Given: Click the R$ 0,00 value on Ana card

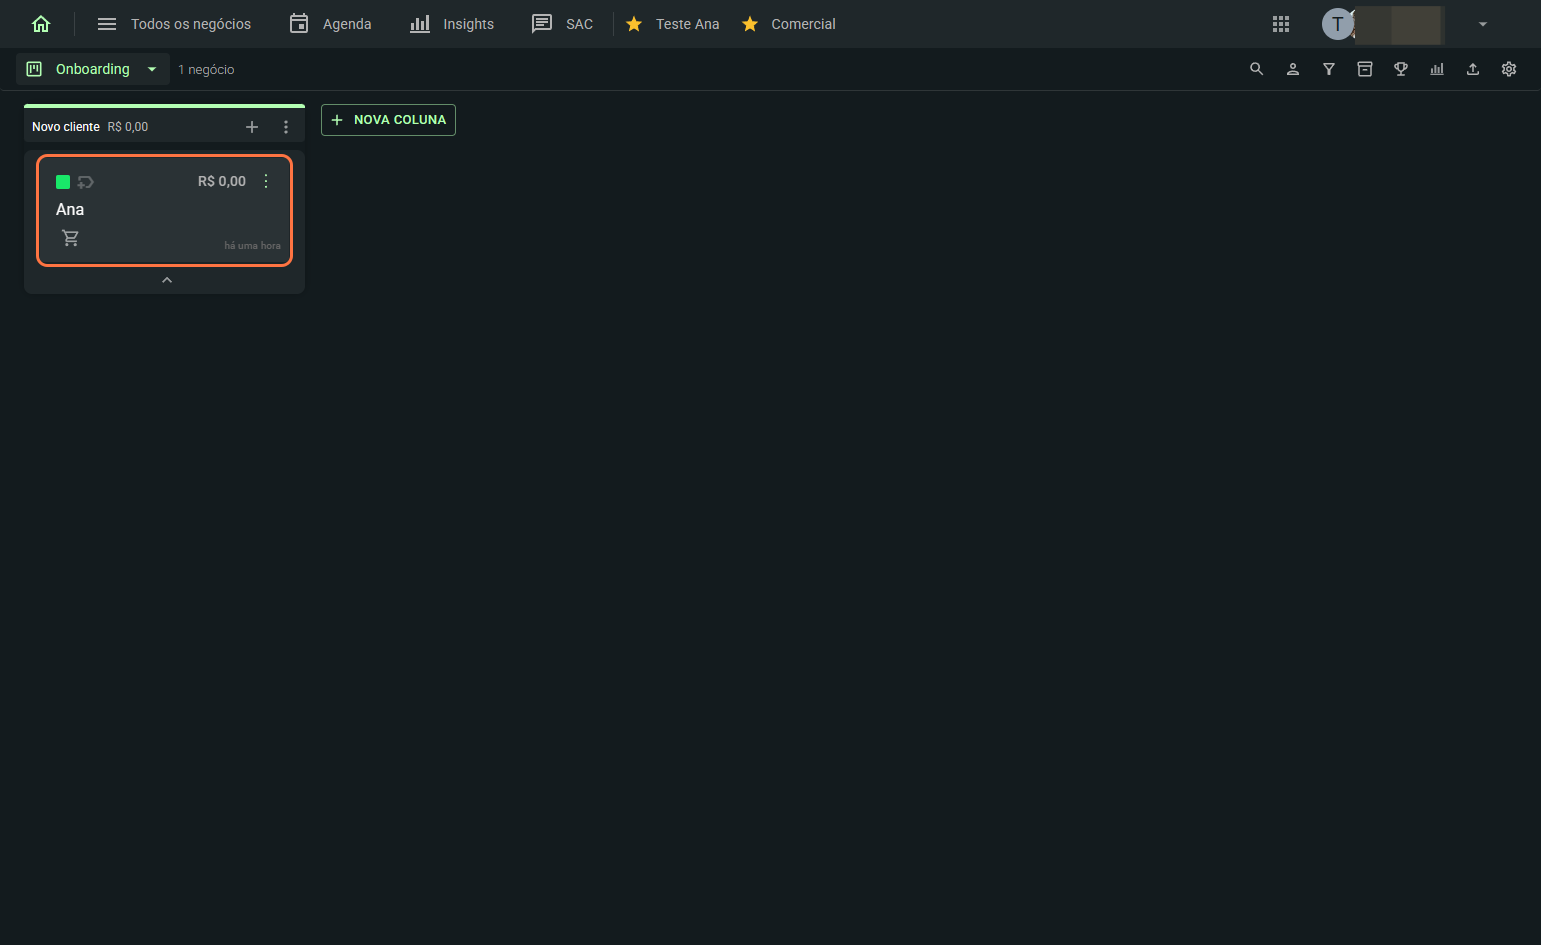Looking at the screenshot, I should 222,181.
